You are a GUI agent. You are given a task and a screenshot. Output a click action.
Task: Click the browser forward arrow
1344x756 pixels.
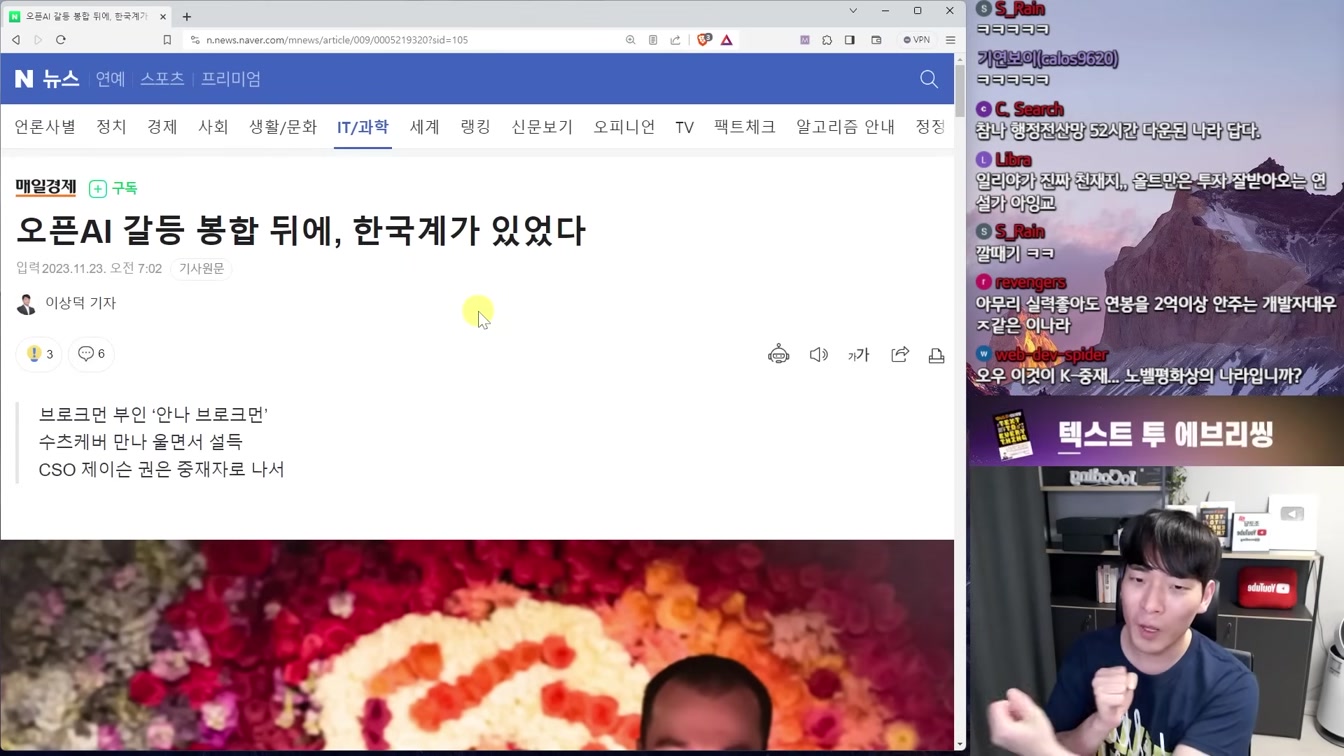click(38, 40)
